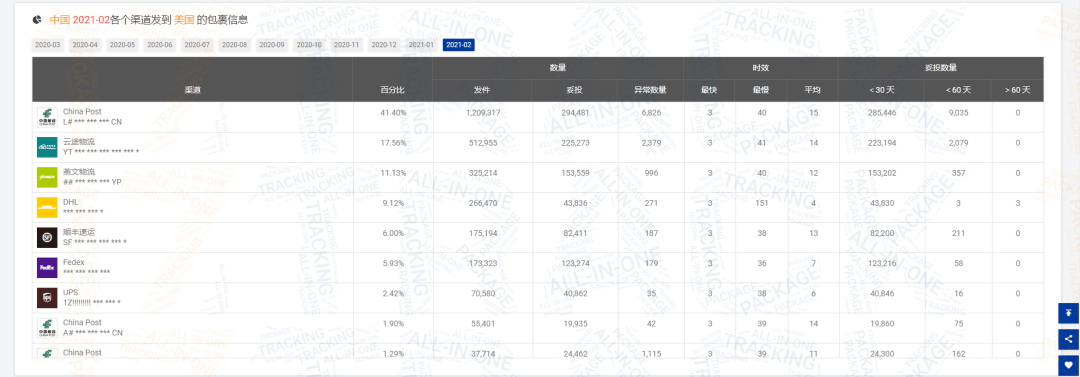
Task: Click the 妥投数量 group header
Action: click(x=941, y=68)
